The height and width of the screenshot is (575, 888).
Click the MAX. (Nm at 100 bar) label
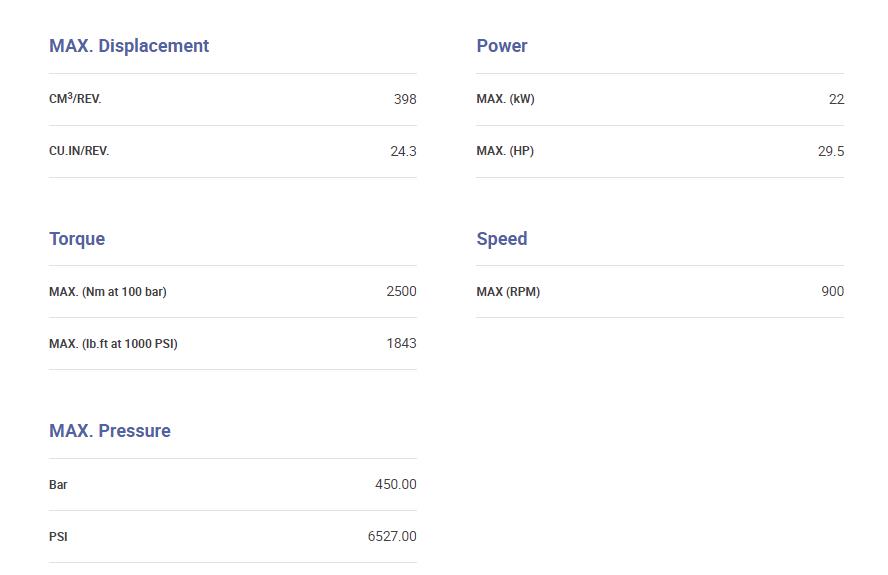coord(108,292)
